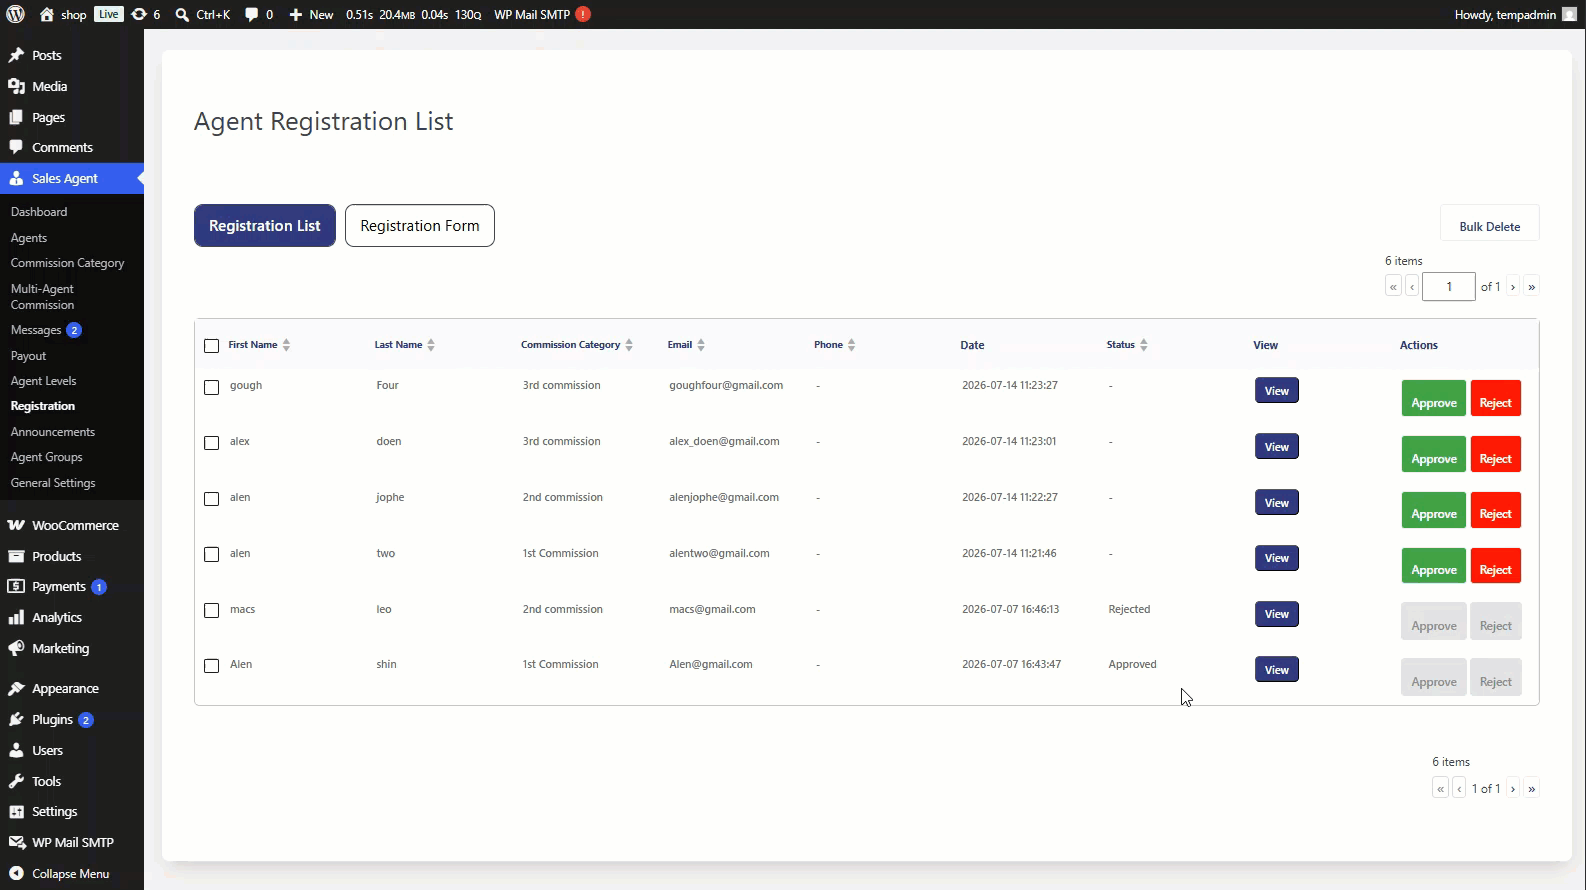The width and height of the screenshot is (1586, 890).
Task: Open the Ctrl+K search icon
Action: (182, 14)
